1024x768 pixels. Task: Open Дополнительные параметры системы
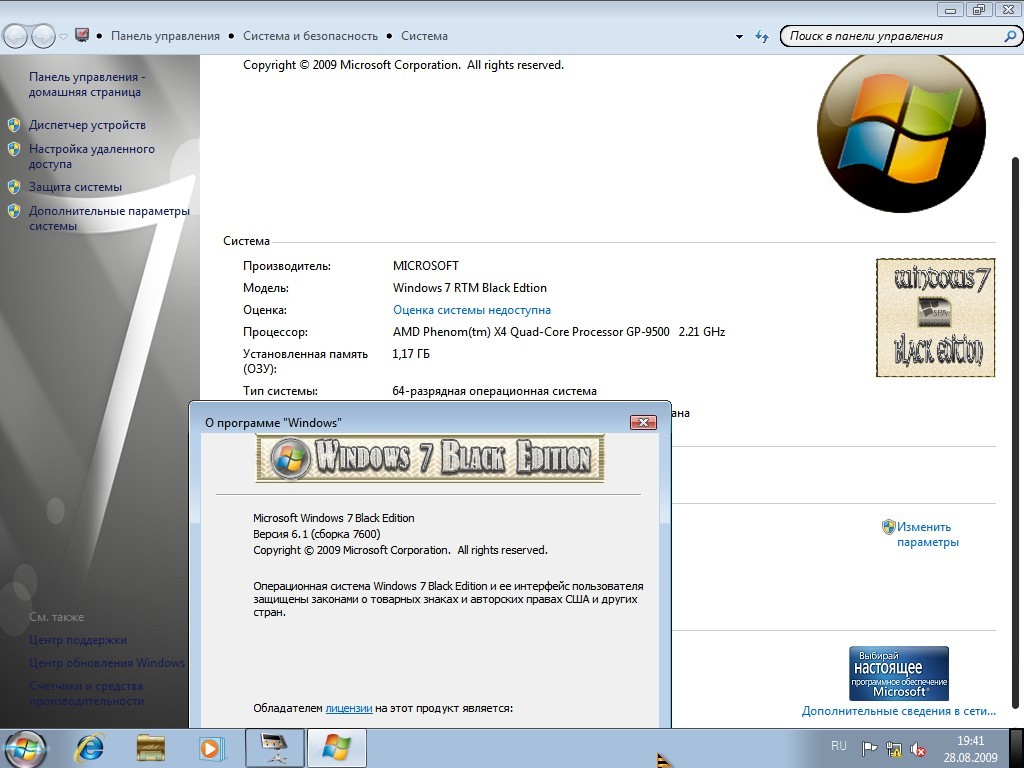(x=109, y=218)
